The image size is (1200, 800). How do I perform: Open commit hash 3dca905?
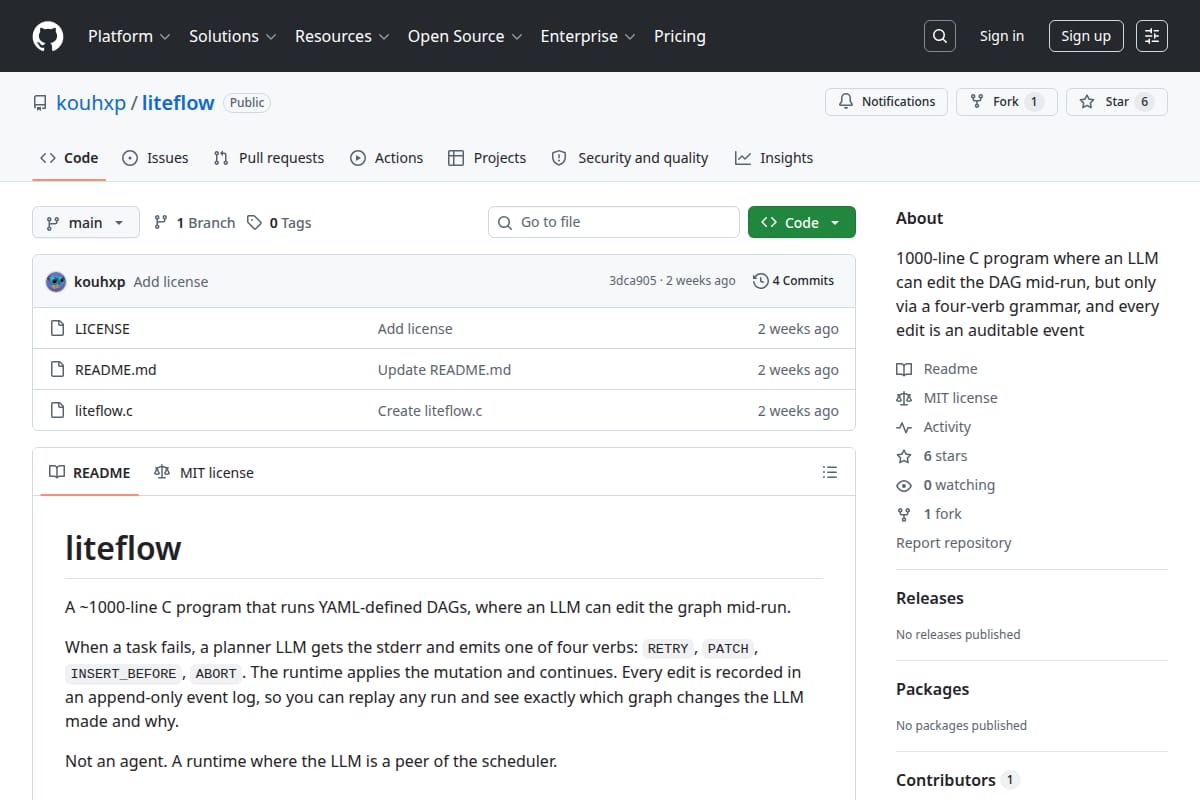(633, 281)
